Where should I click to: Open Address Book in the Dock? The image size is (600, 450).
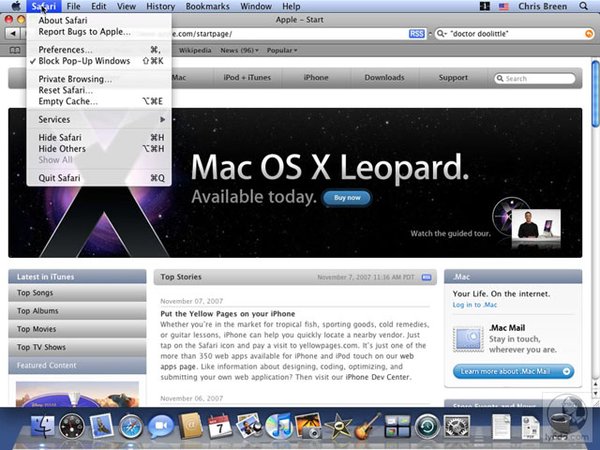pos(190,426)
